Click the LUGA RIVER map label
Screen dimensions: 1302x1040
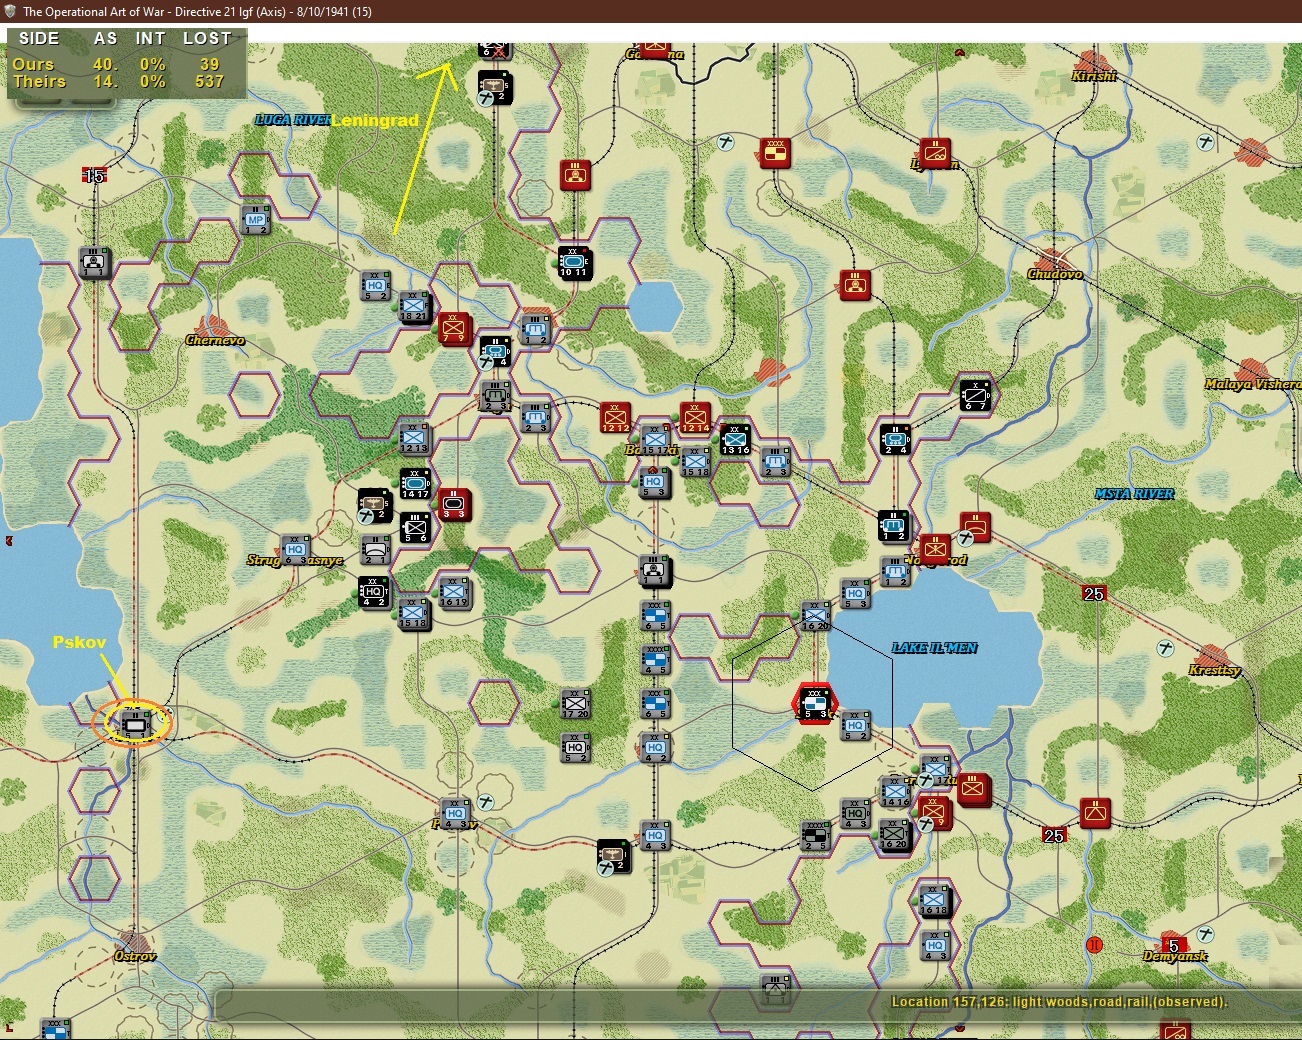pos(293,120)
